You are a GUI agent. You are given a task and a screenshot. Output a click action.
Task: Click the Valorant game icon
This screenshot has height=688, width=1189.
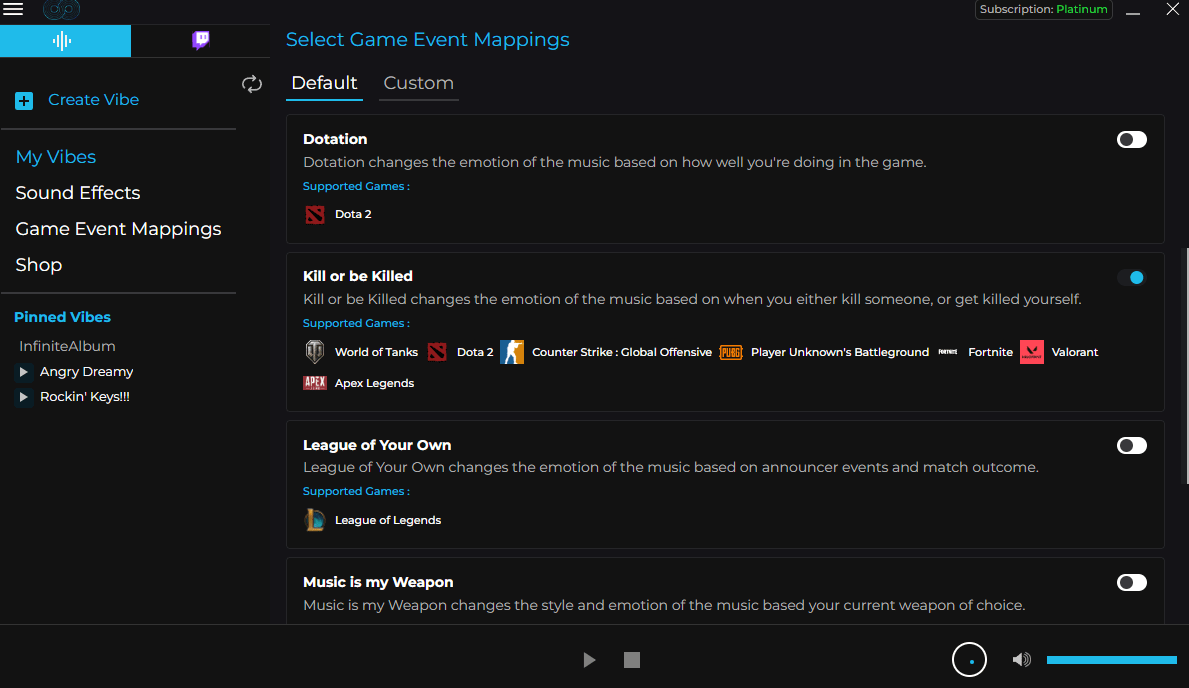click(1031, 352)
